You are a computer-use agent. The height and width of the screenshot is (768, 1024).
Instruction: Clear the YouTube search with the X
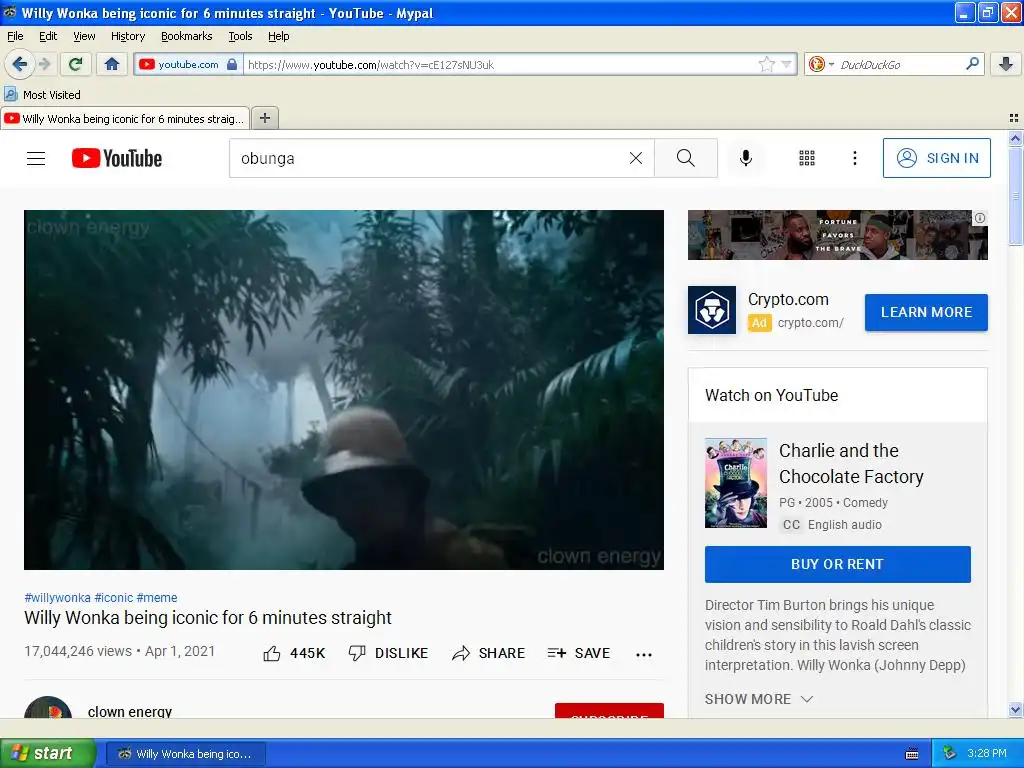point(635,158)
